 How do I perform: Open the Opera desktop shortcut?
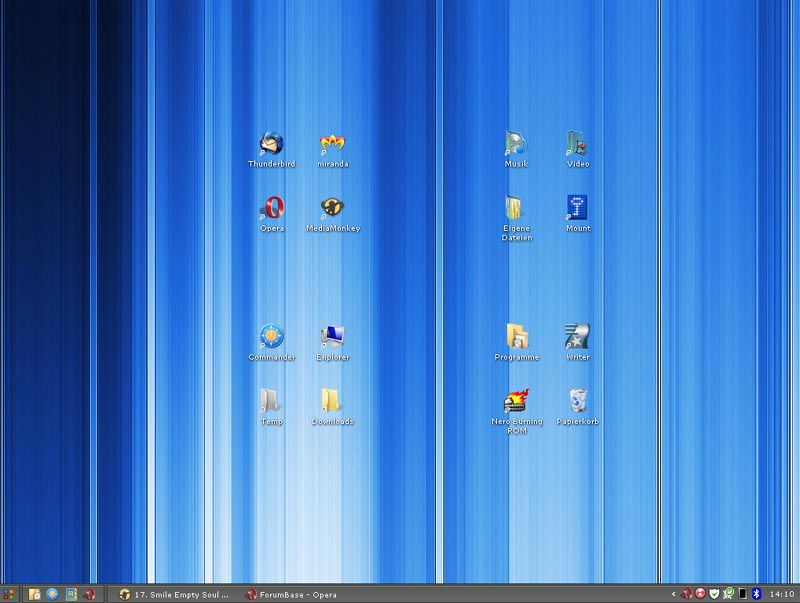(x=272, y=213)
